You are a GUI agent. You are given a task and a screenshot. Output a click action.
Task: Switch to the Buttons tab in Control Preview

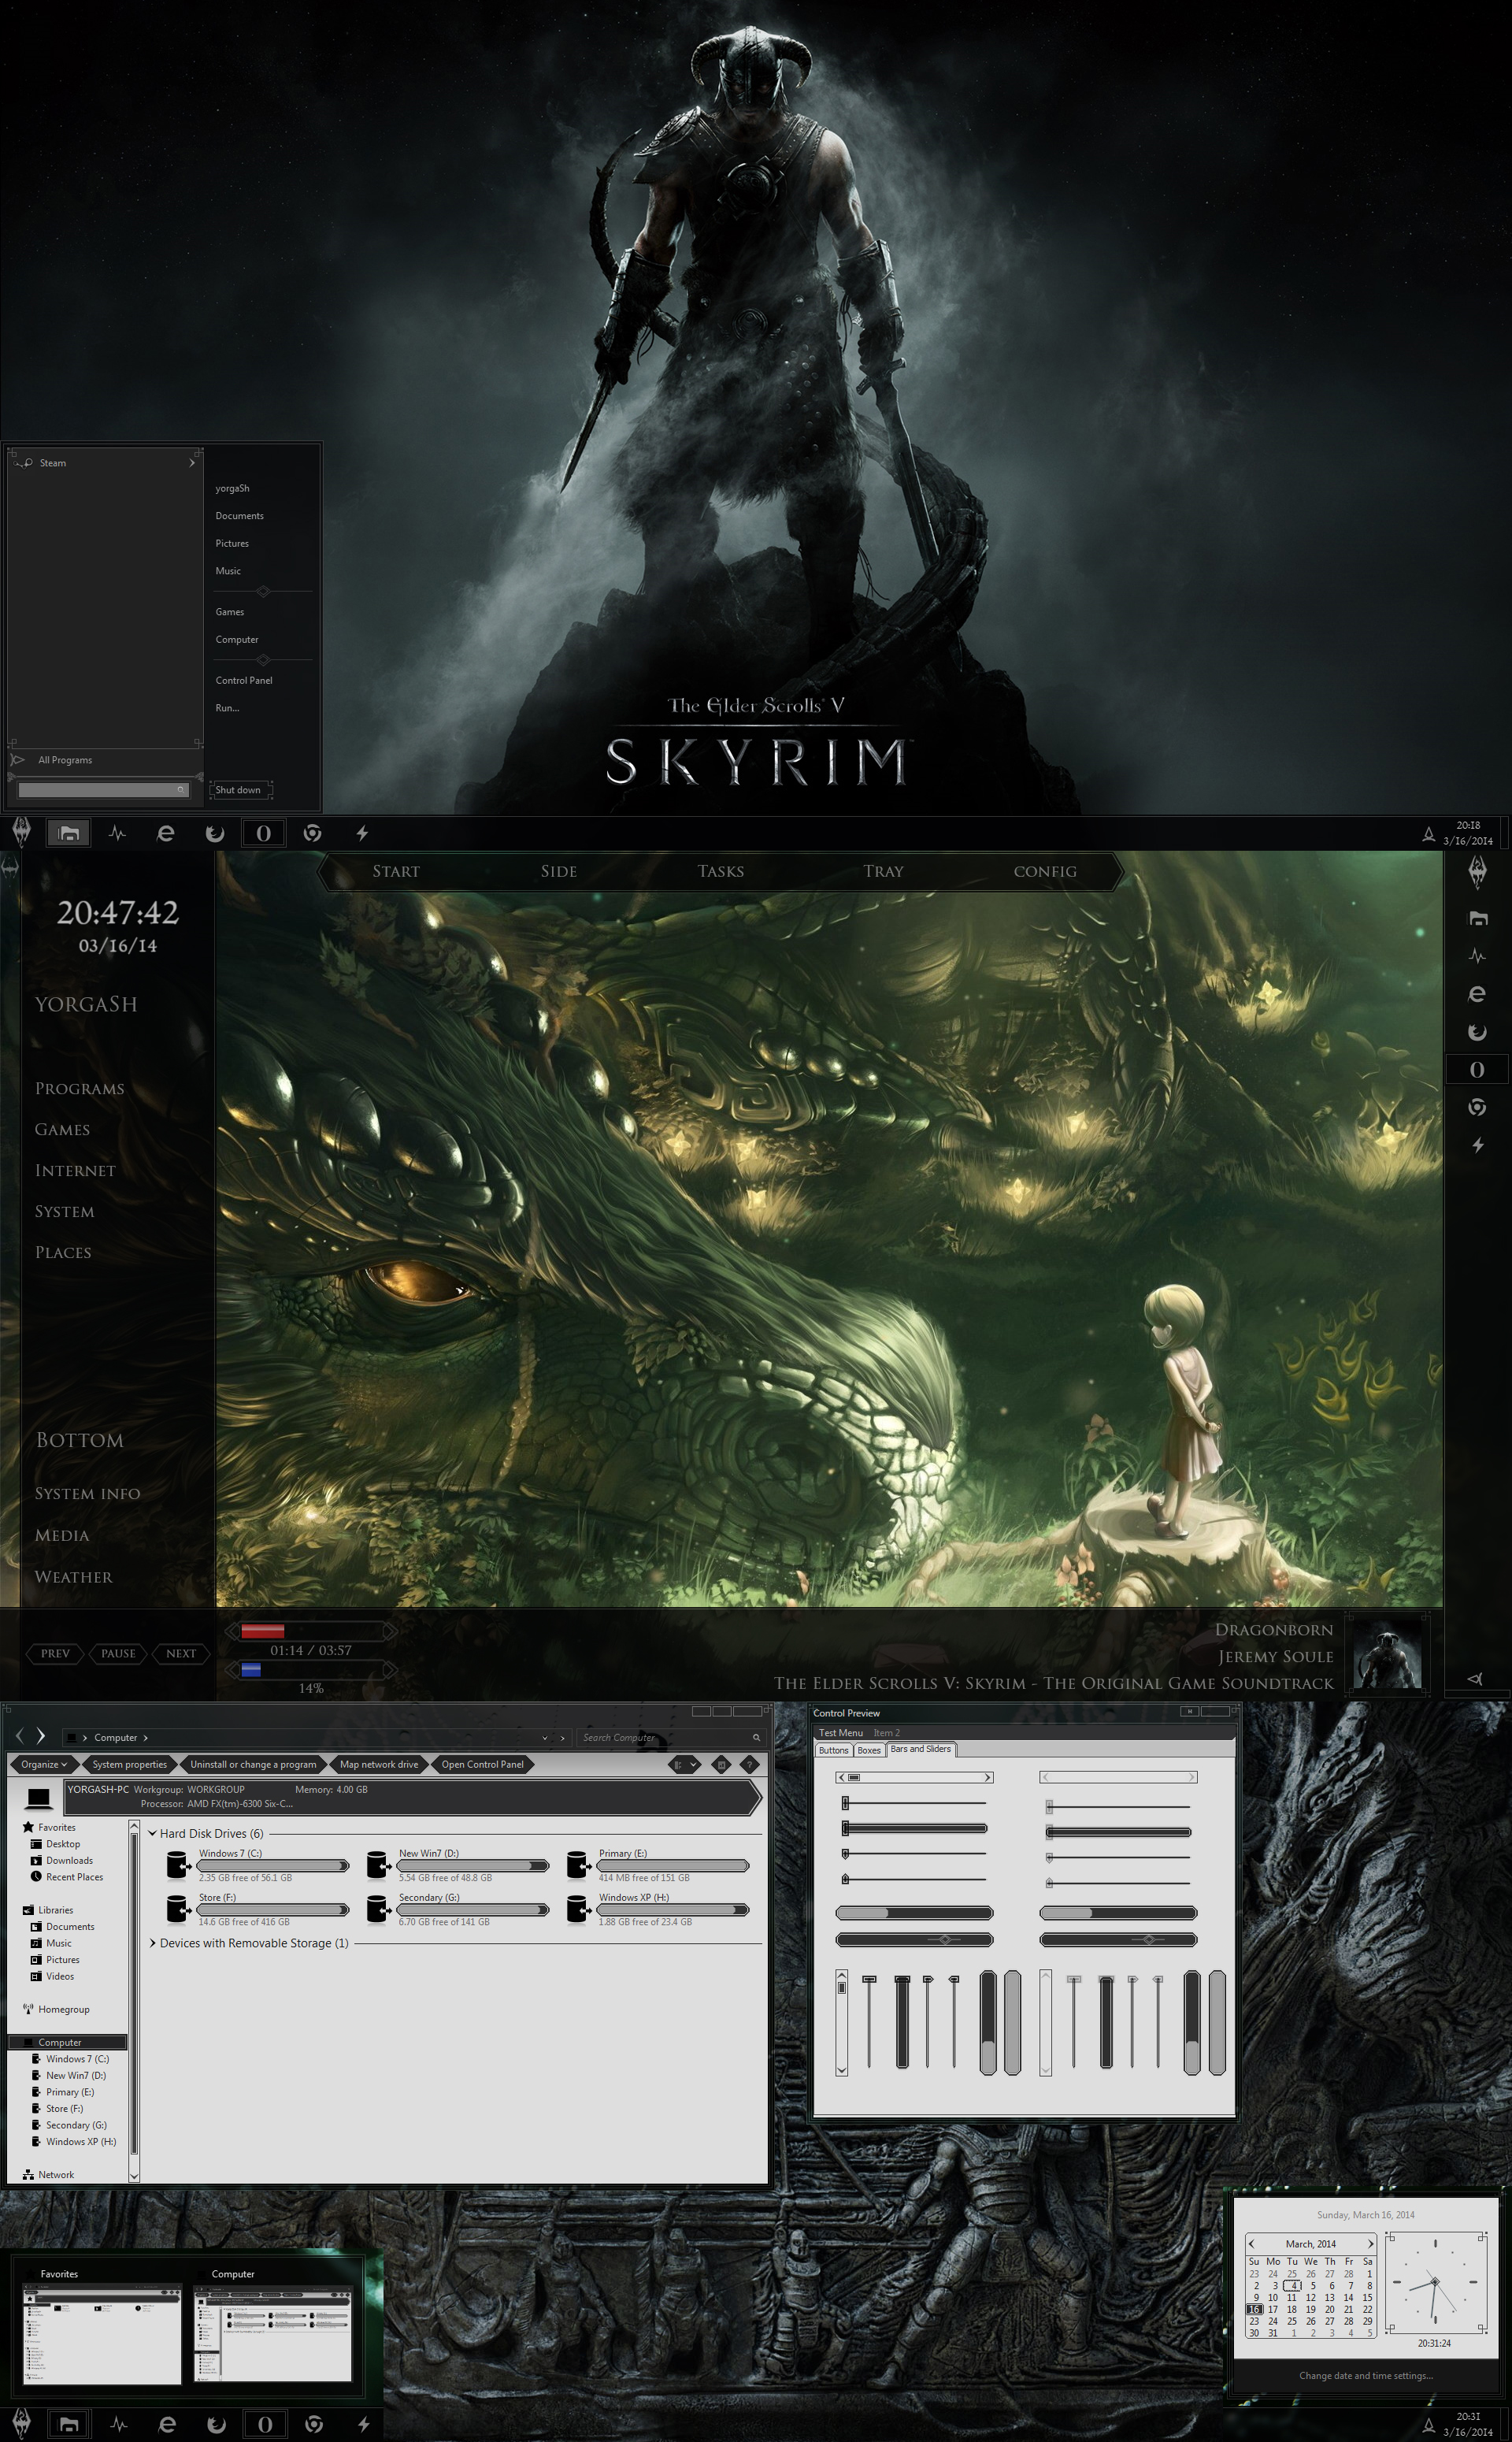(833, 1750)
